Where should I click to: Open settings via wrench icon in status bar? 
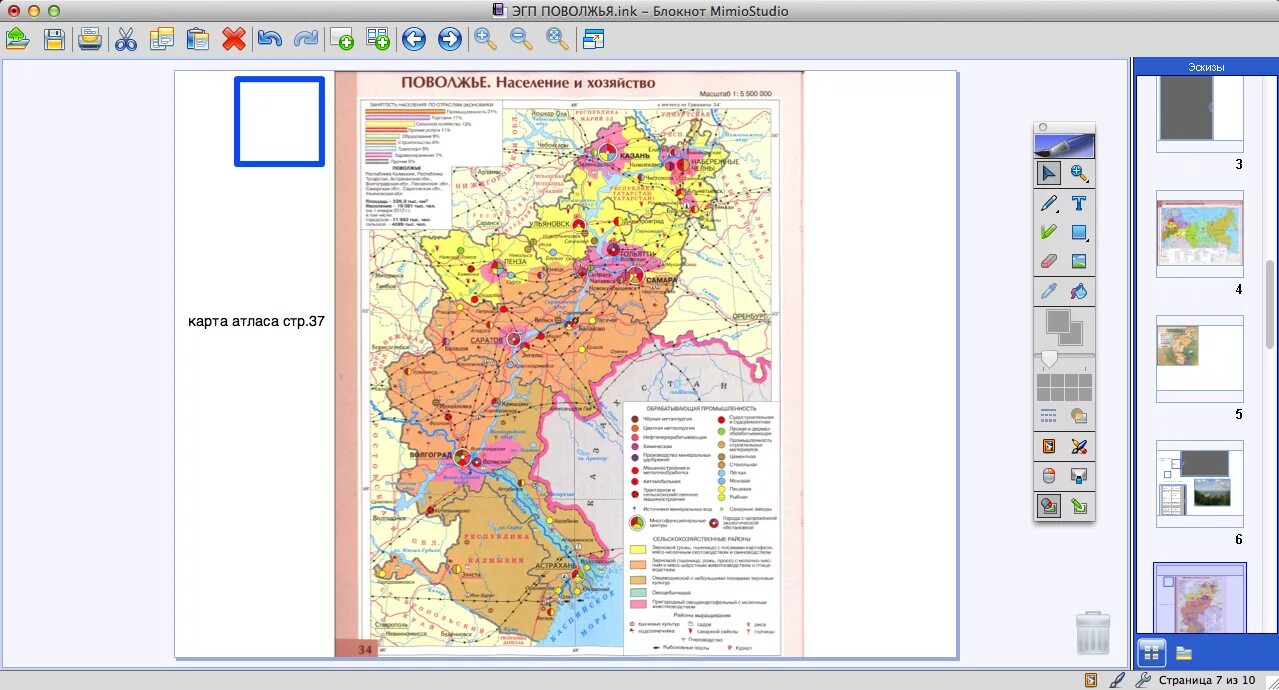[x=1142, y=680]
